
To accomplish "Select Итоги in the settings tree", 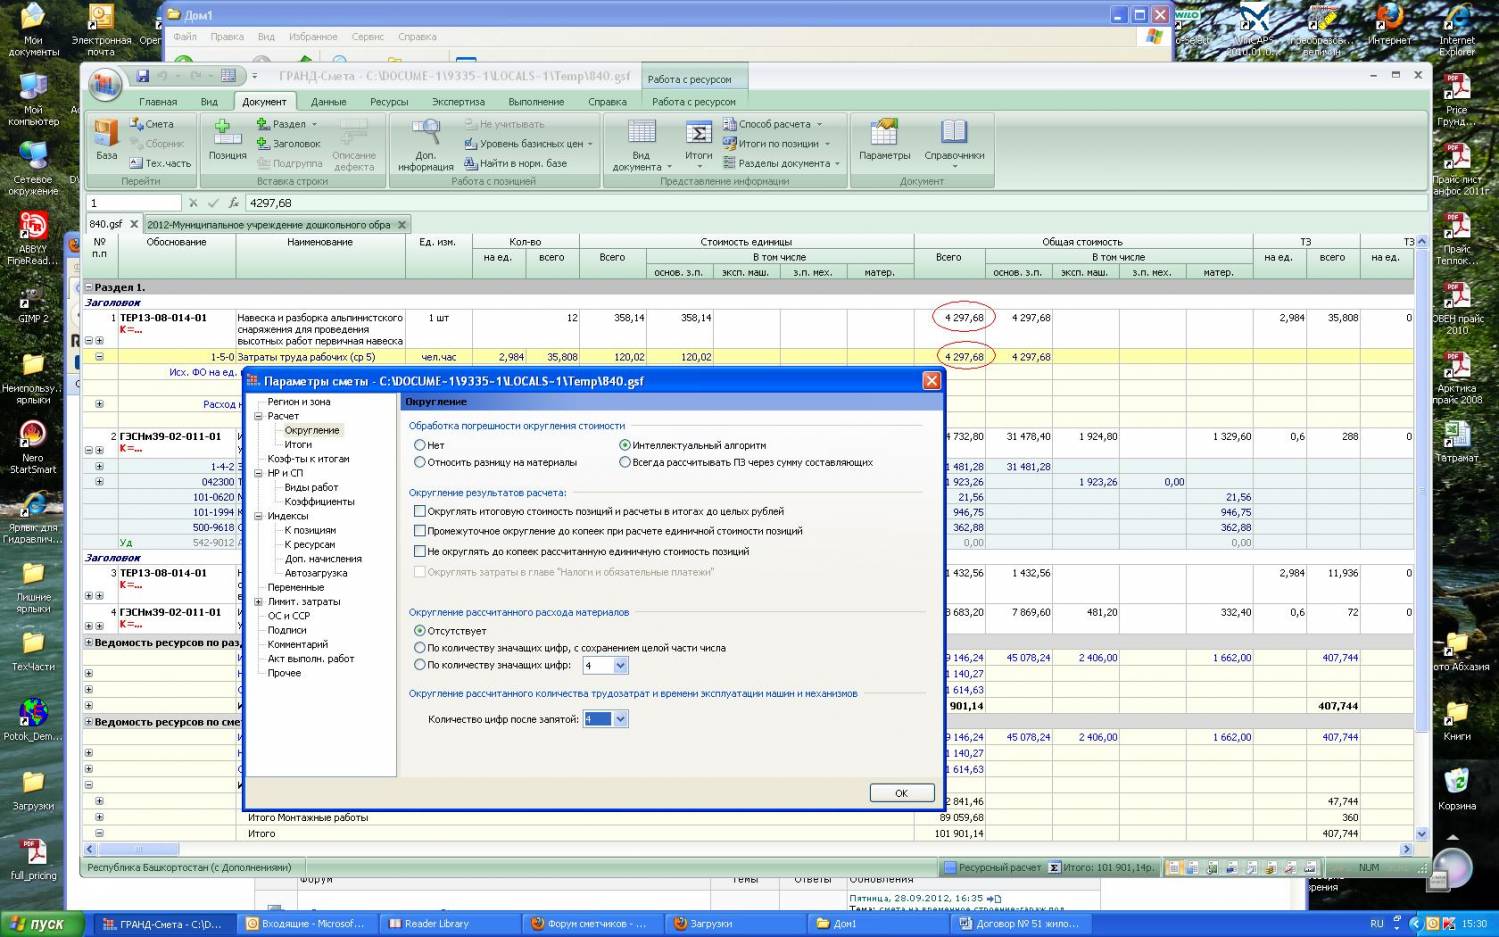I will point(298,444).
